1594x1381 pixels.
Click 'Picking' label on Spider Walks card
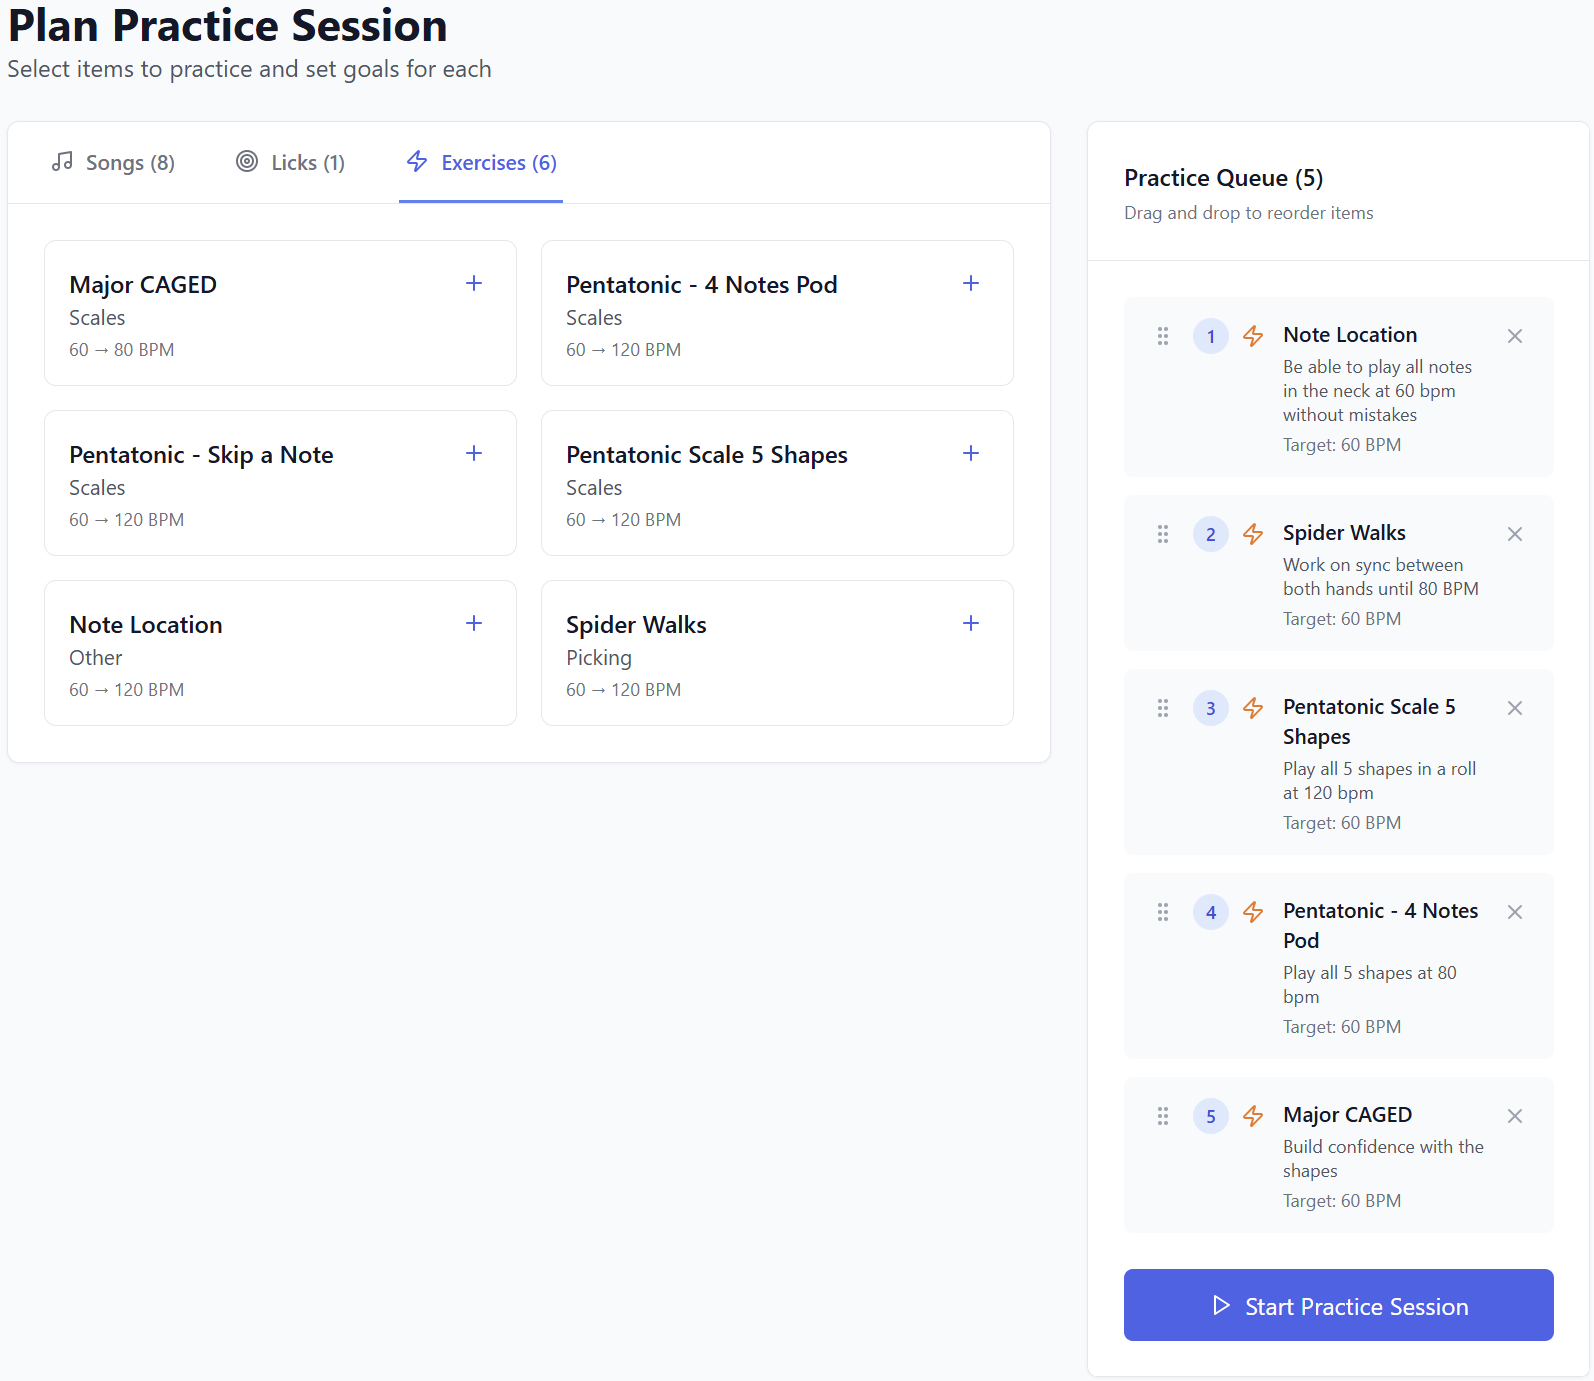point(599,658)
